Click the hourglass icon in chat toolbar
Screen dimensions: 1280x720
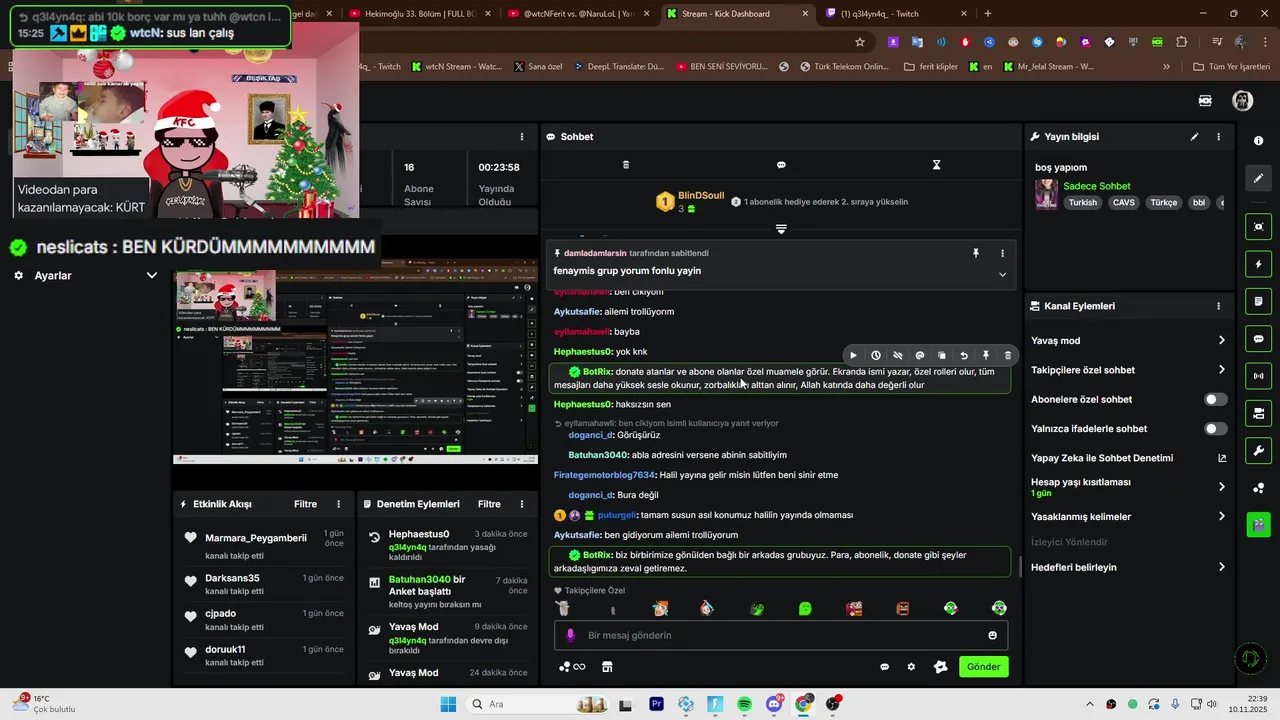[936, 165]
